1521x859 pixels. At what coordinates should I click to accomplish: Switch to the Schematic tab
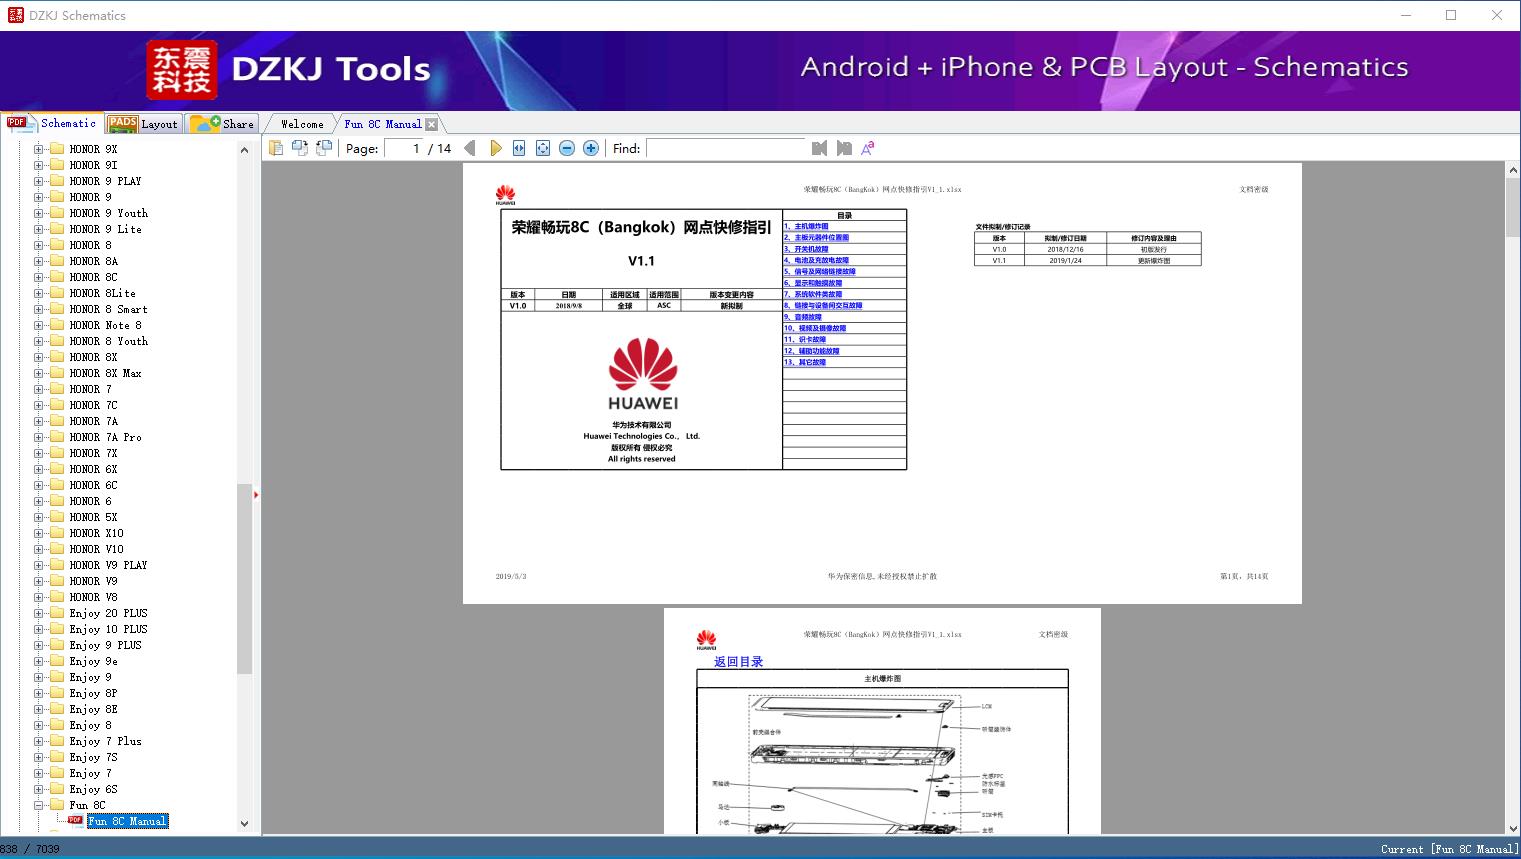52,123
